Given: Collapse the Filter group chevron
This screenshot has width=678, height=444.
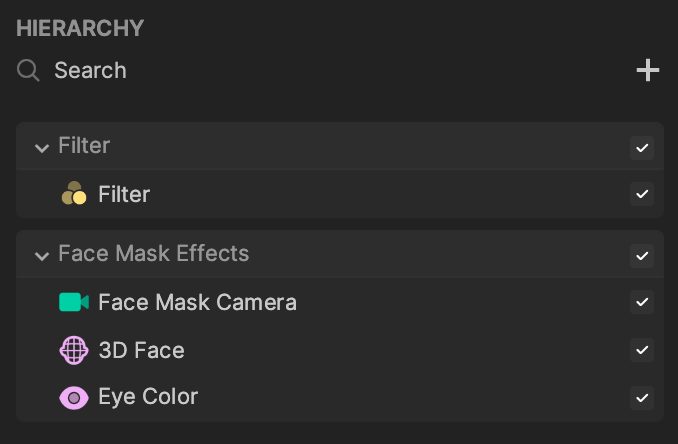Looking at the screenshot, I should (x=42, y=148).
